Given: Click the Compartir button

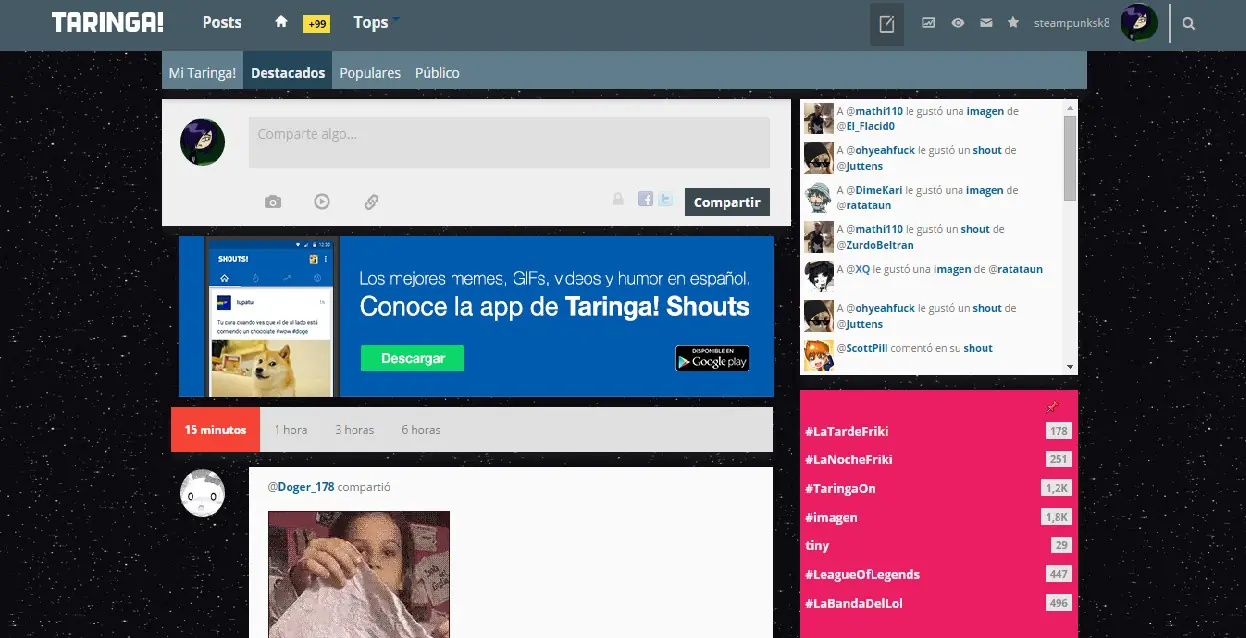Looking at the screenshot, I should (727, 202).
